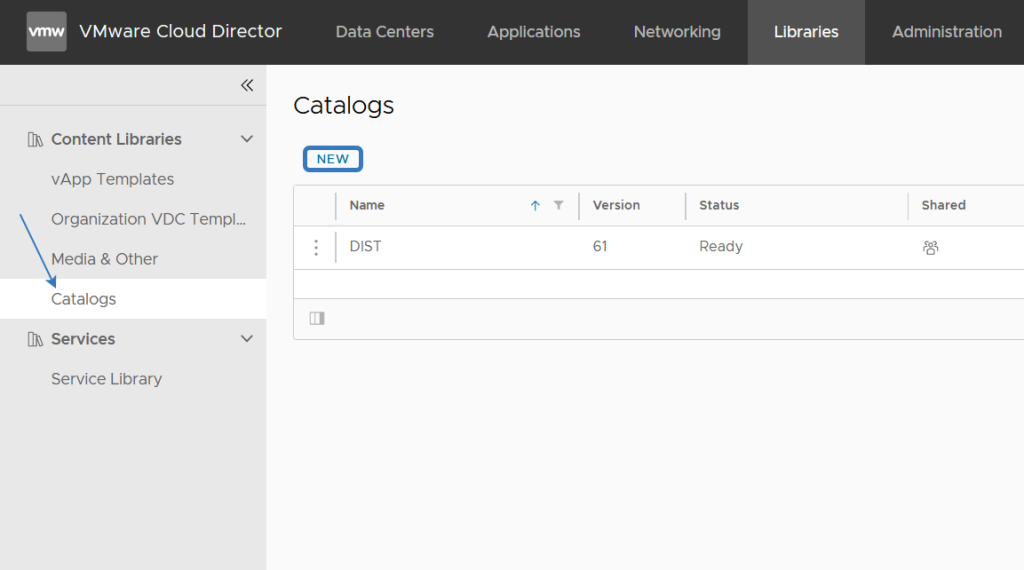Click the Status column header
This screenshot has height=570, width=1024.
pos(719,205)
